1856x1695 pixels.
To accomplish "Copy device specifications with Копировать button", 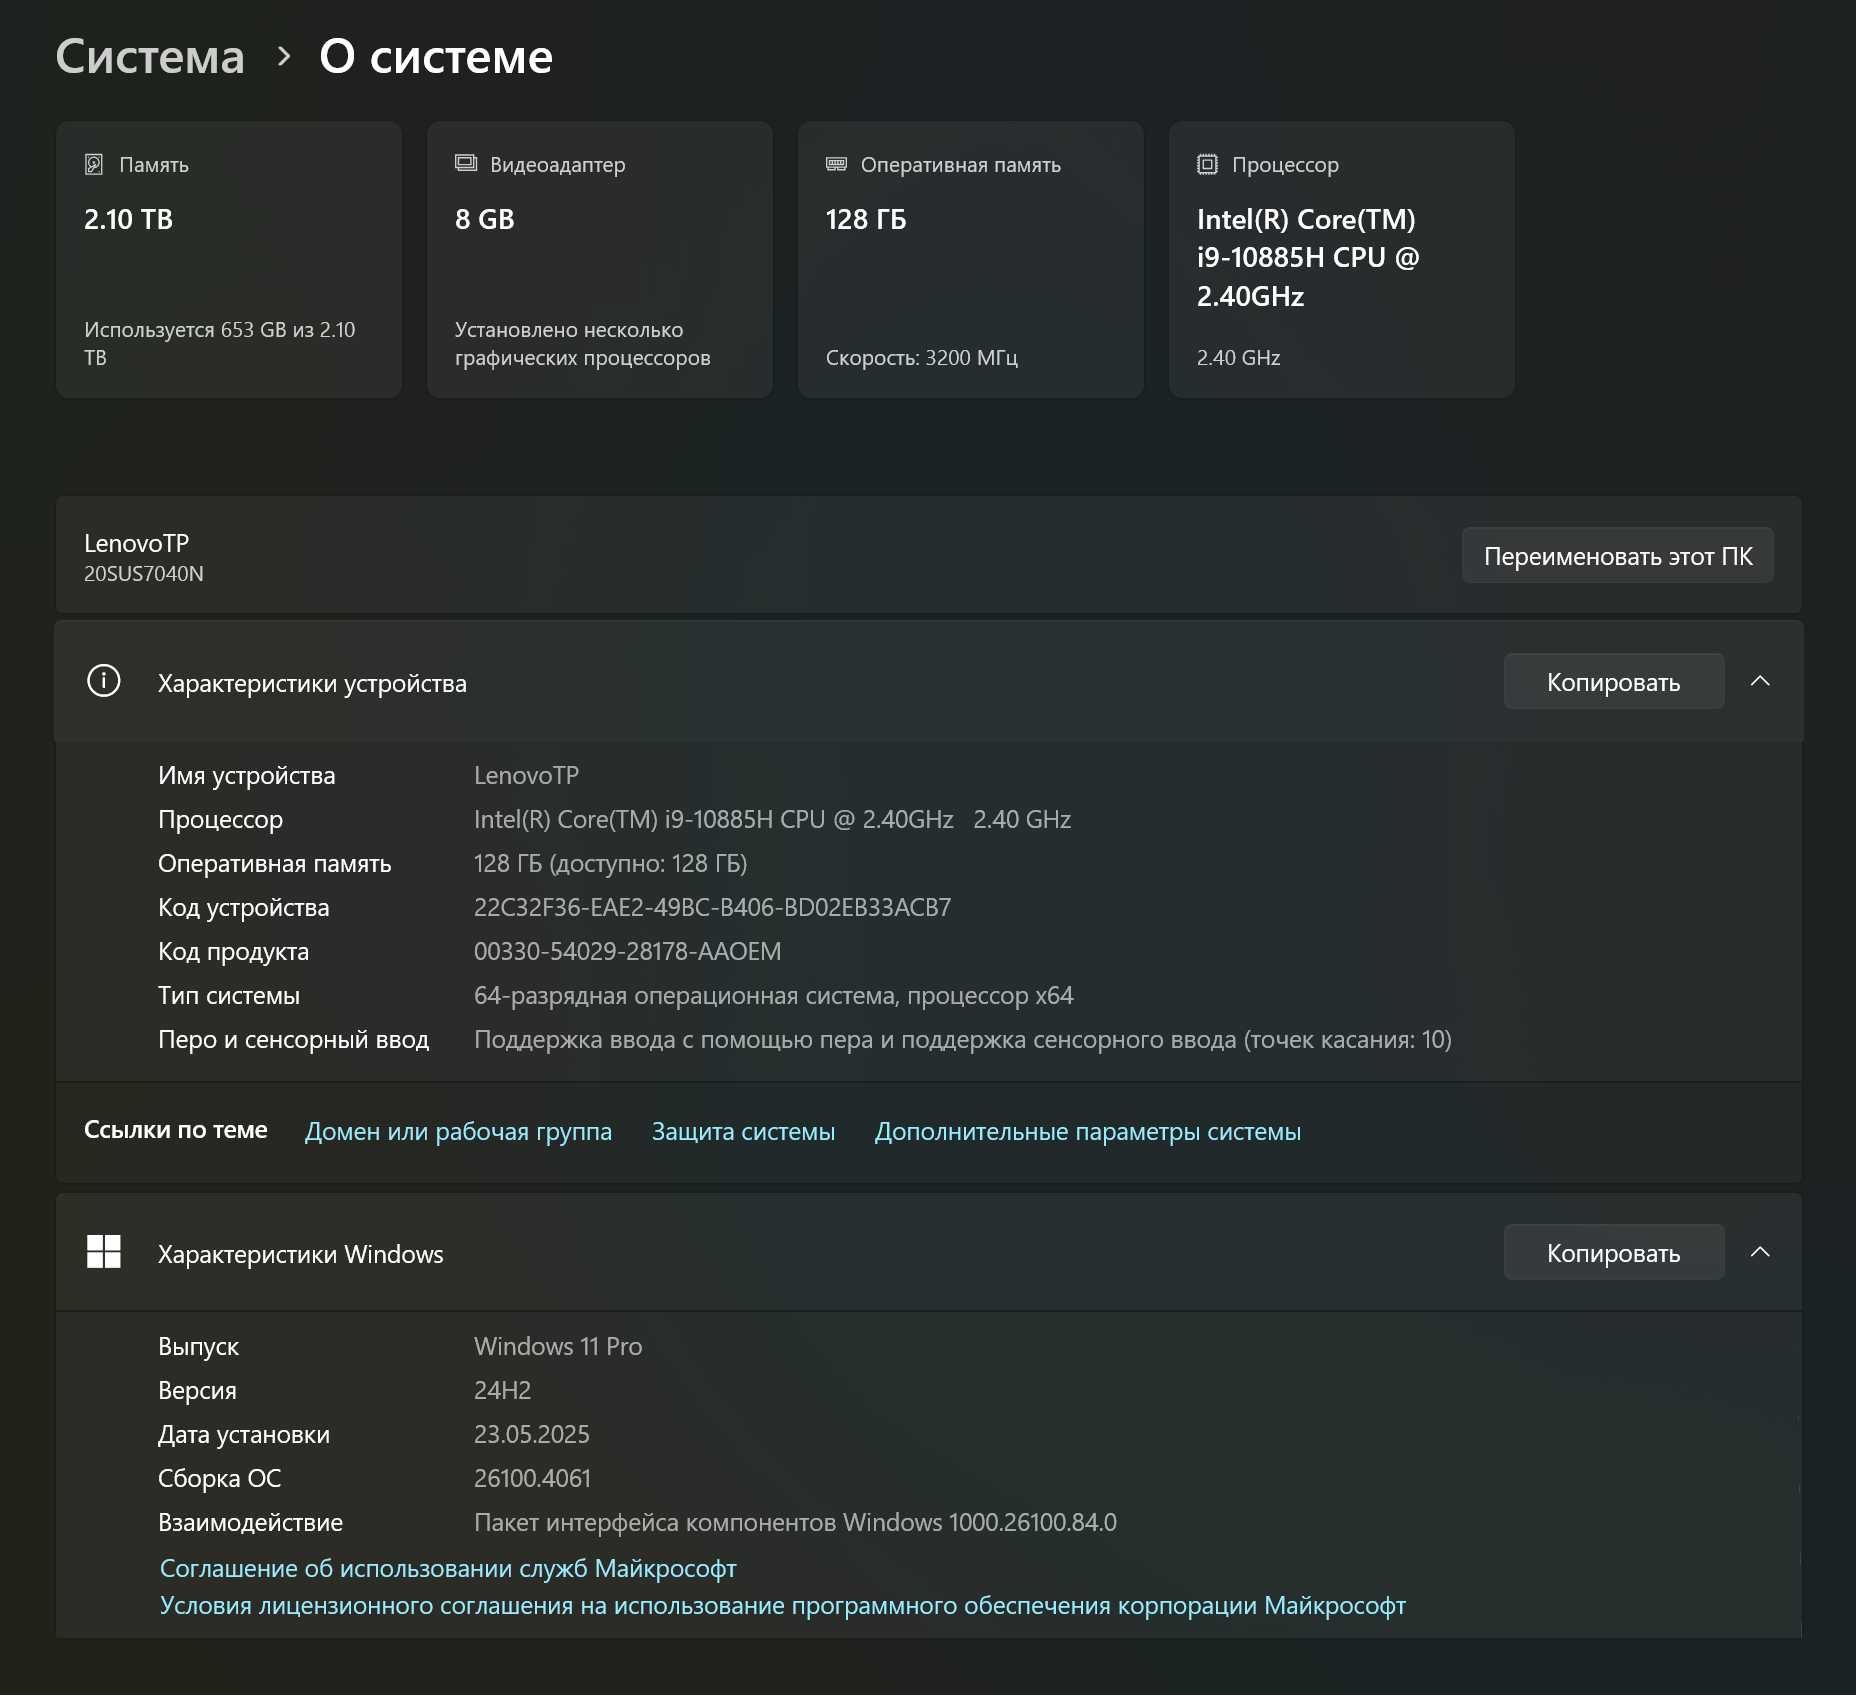I will (x=1614, y=682).
